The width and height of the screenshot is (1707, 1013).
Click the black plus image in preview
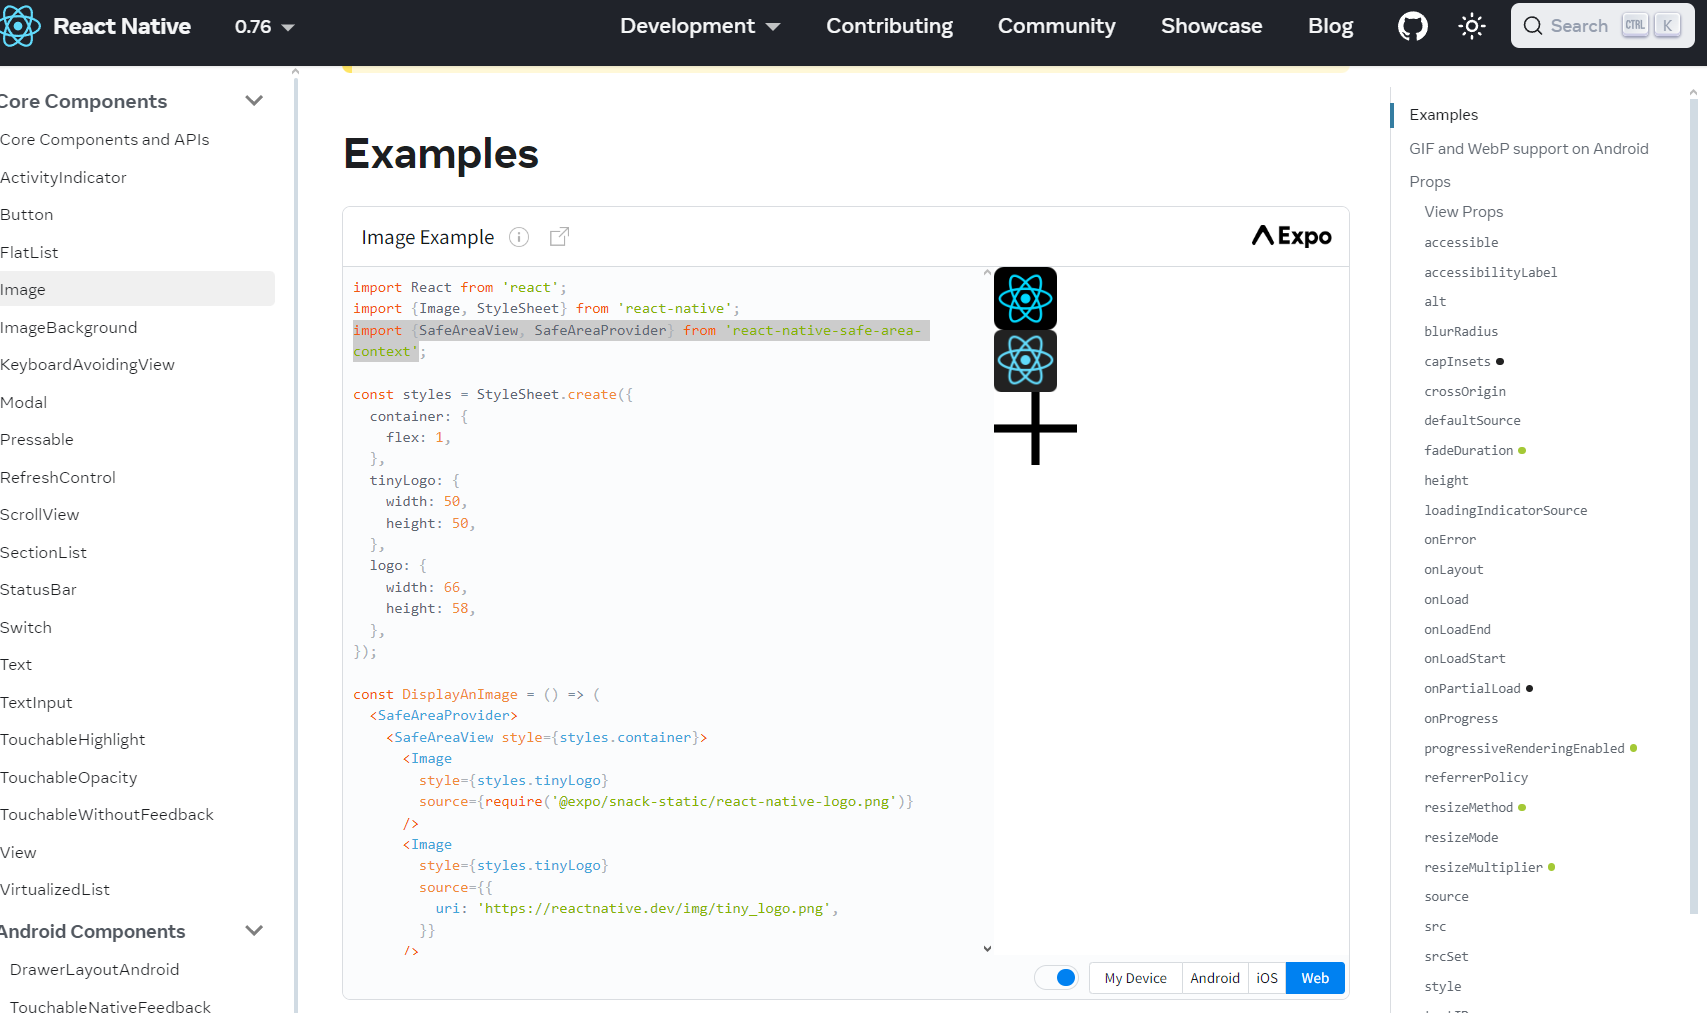pyautogui.click(x=1035, y=428)
